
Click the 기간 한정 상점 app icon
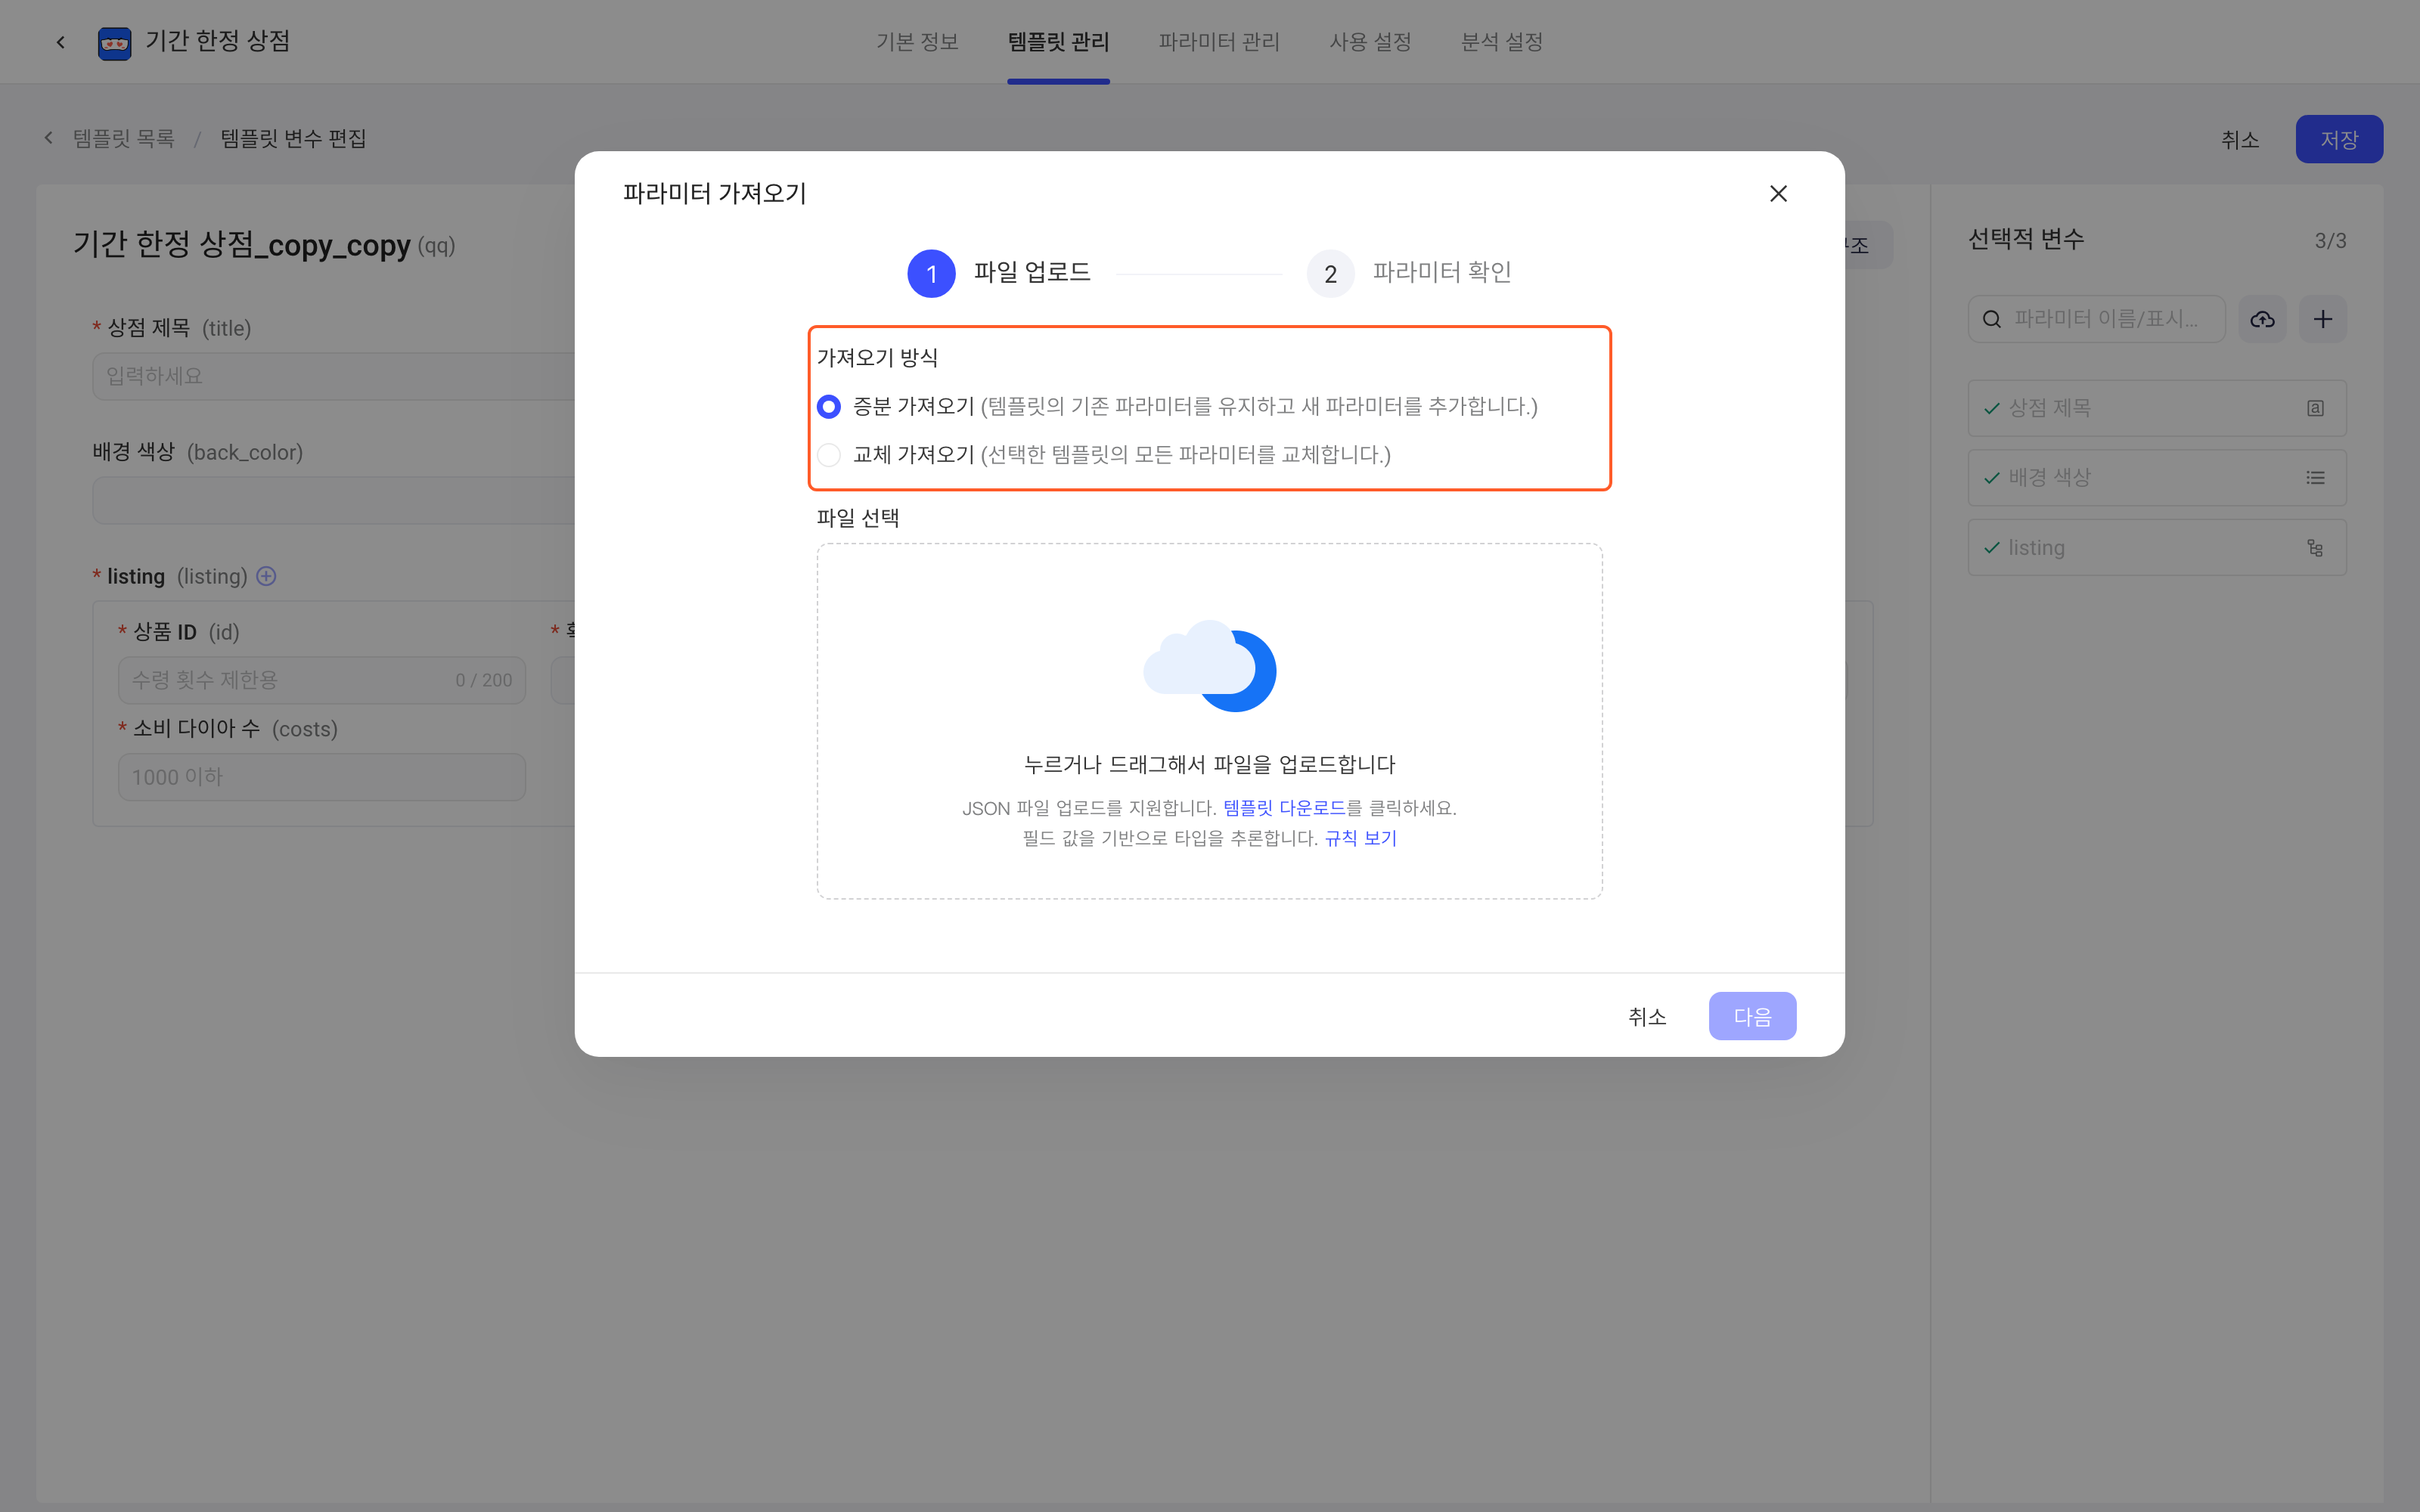[x=115, y=43]
